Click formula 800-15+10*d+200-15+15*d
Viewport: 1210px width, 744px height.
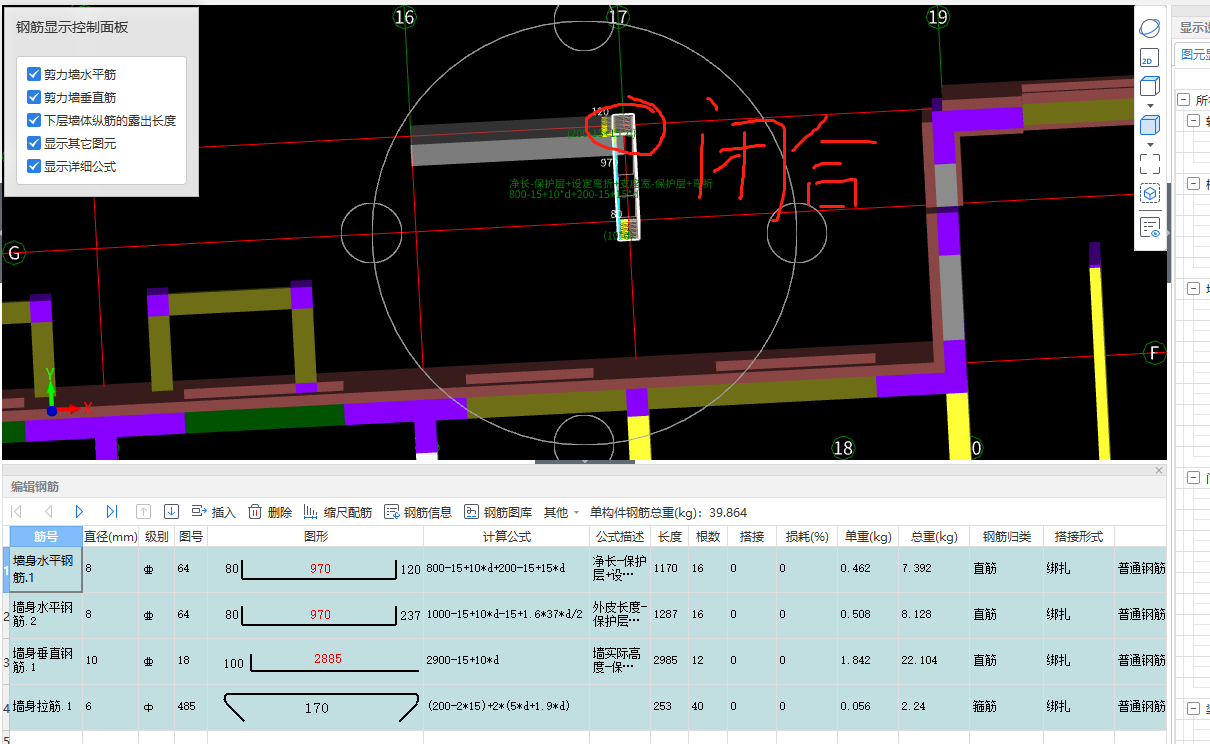pyautogui.click(x=496, y=569)
